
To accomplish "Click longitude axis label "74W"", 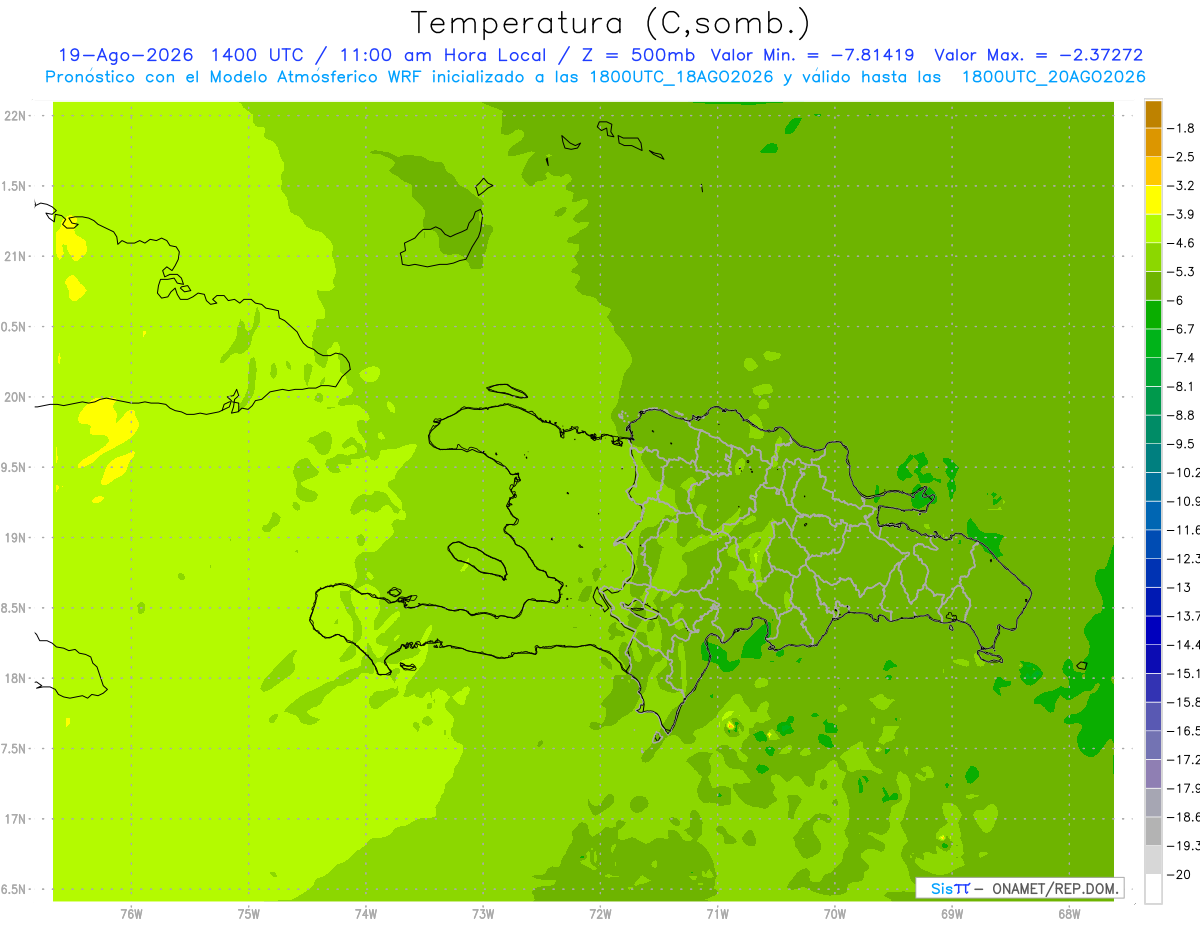I will coord(366,913).
